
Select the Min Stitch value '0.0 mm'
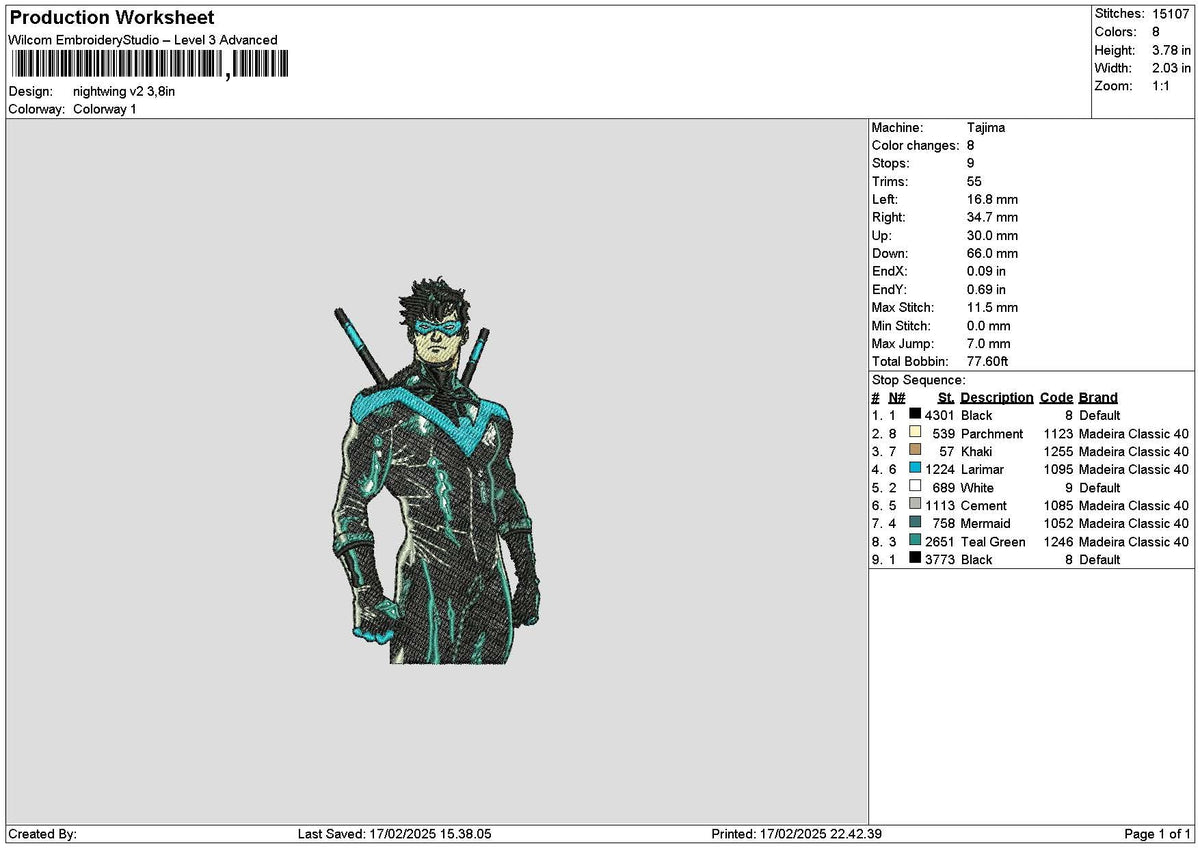click(x=988, y=325)
